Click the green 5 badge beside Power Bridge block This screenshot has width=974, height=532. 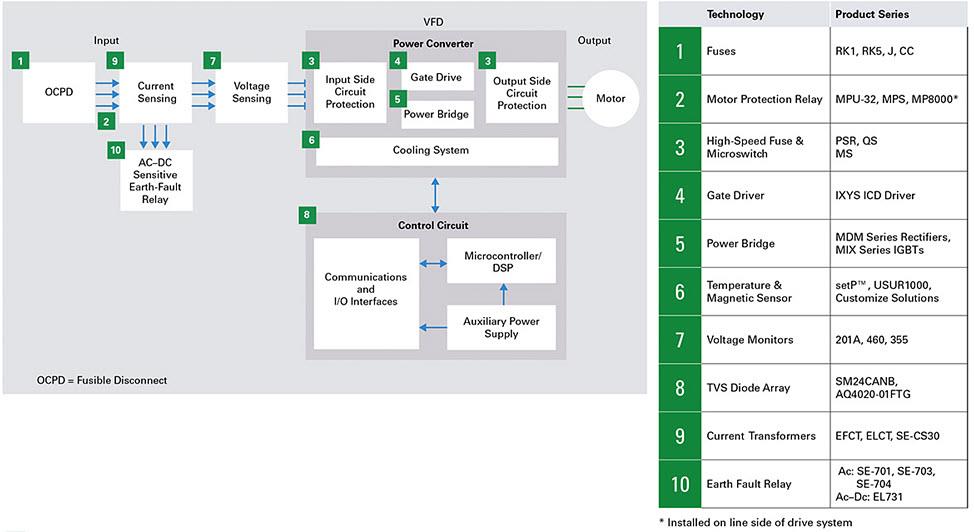pos(396,99)
